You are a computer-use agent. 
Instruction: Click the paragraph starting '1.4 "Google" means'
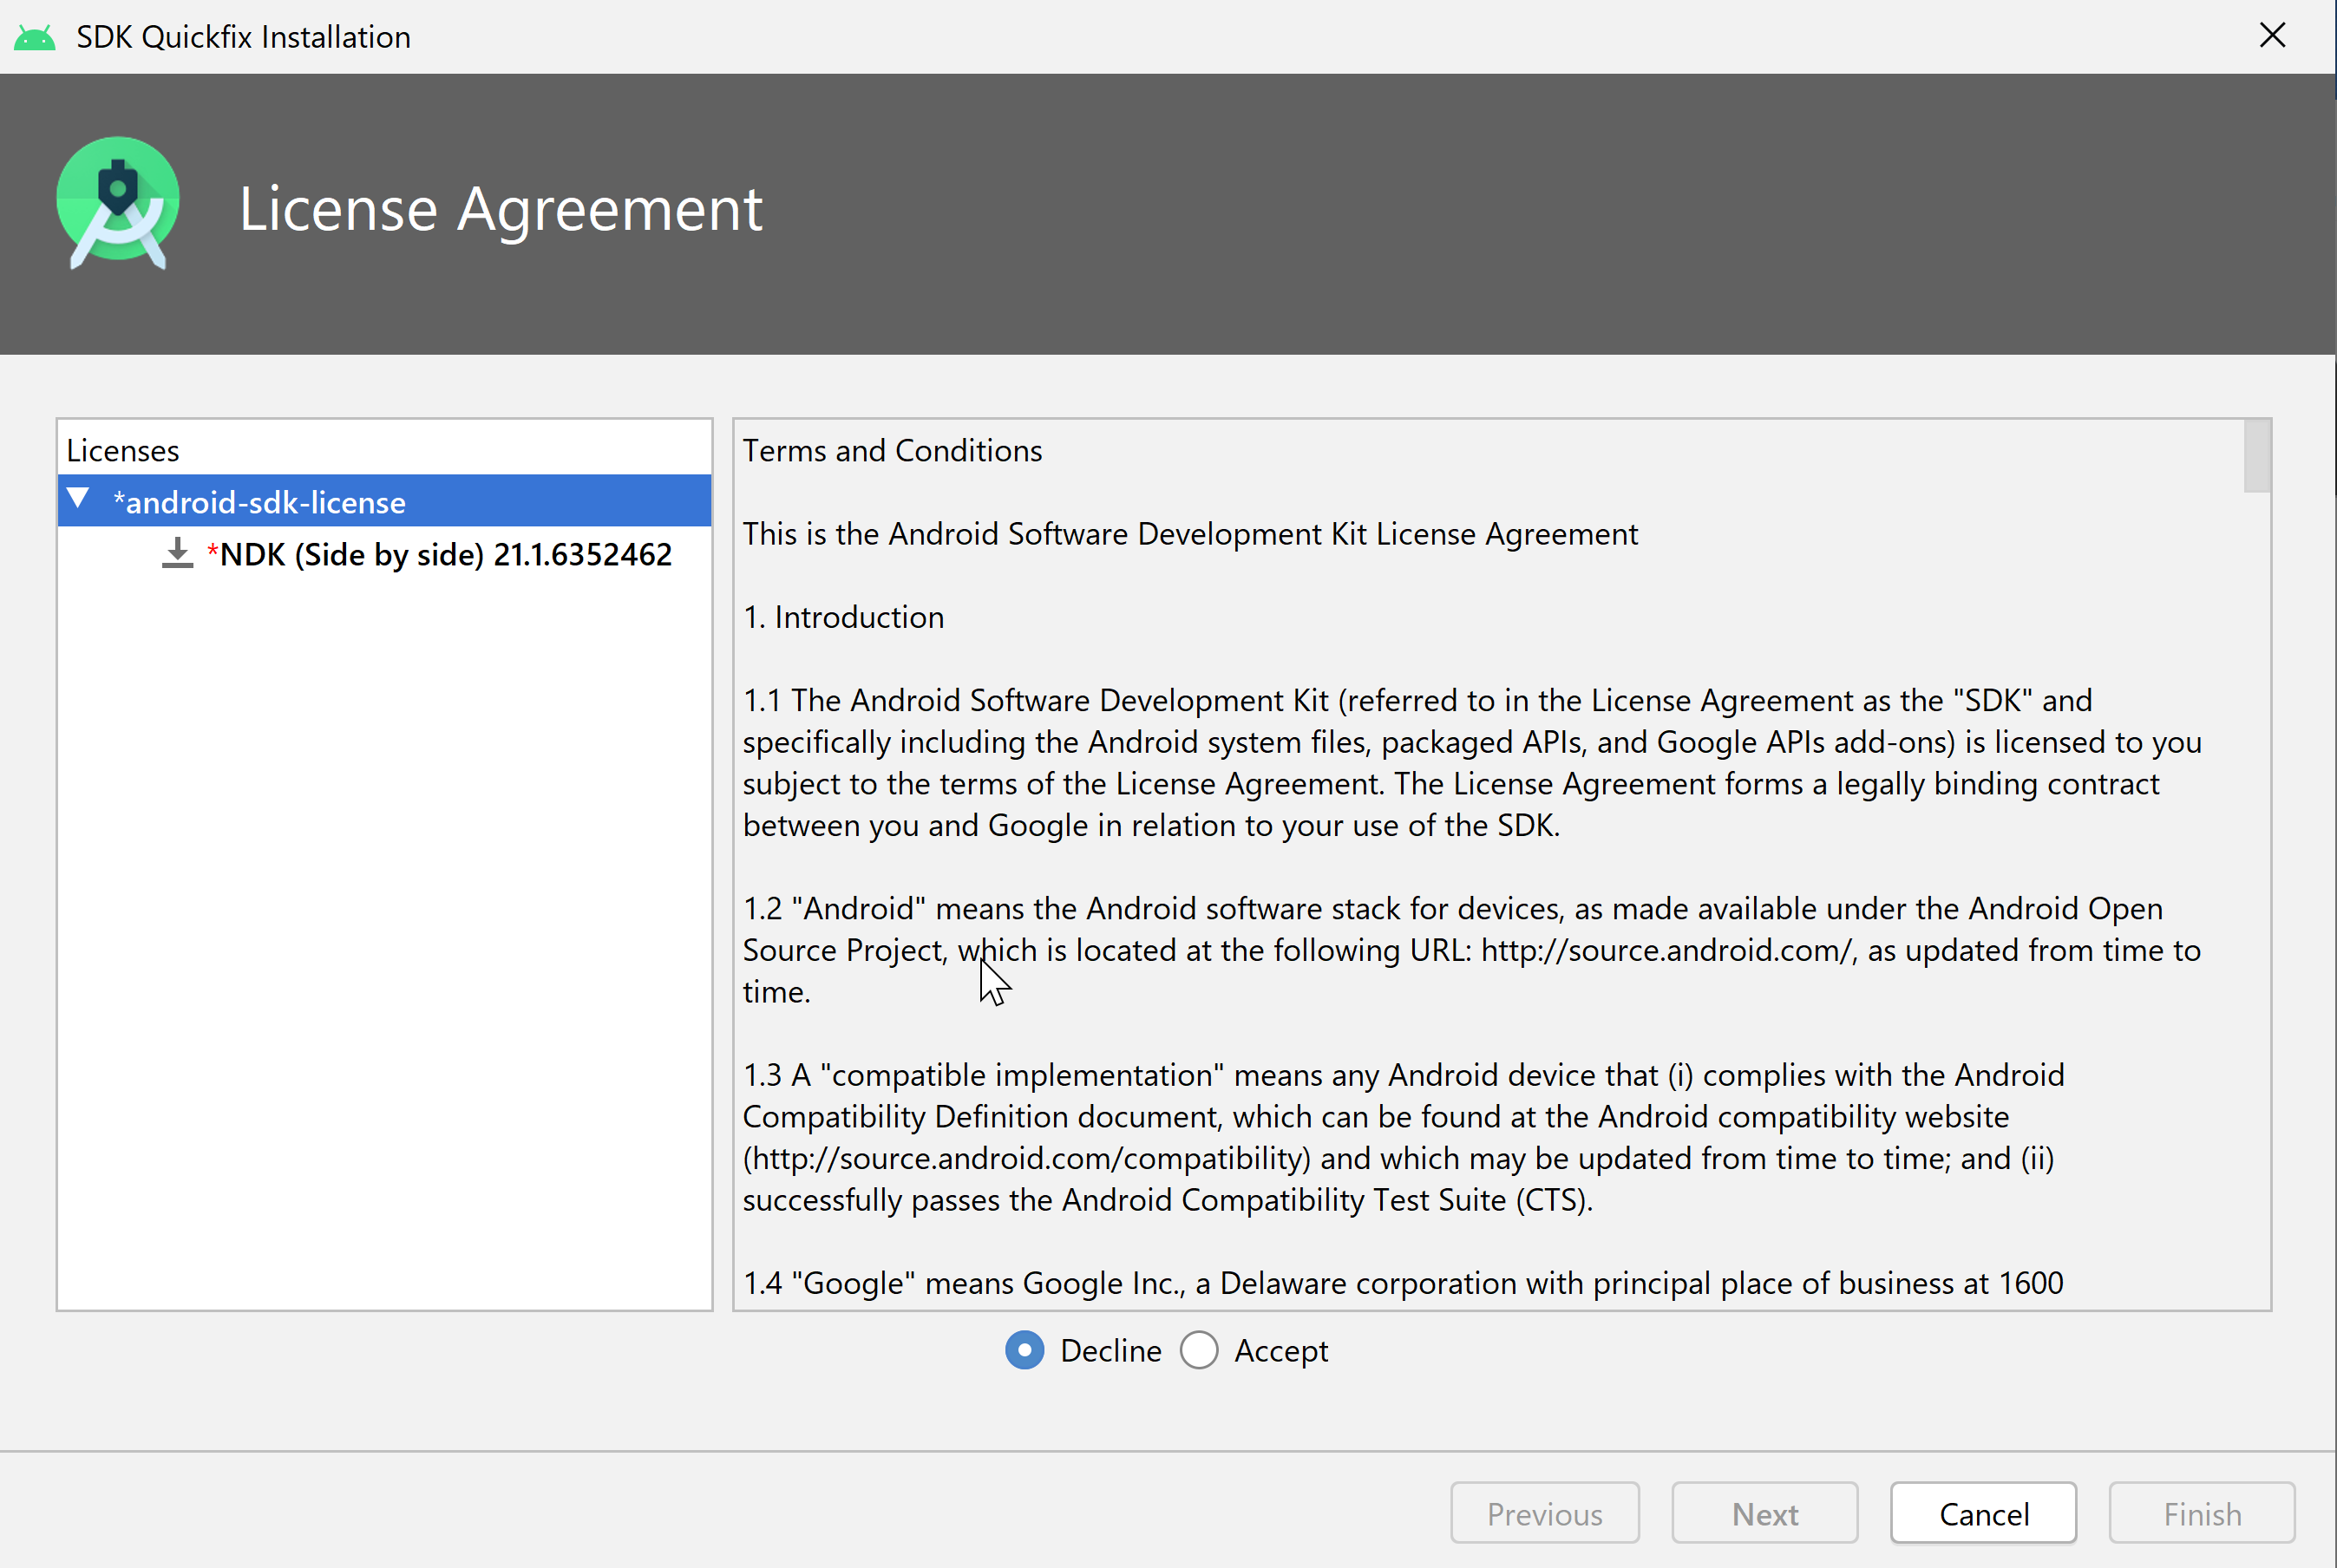1403,1283
